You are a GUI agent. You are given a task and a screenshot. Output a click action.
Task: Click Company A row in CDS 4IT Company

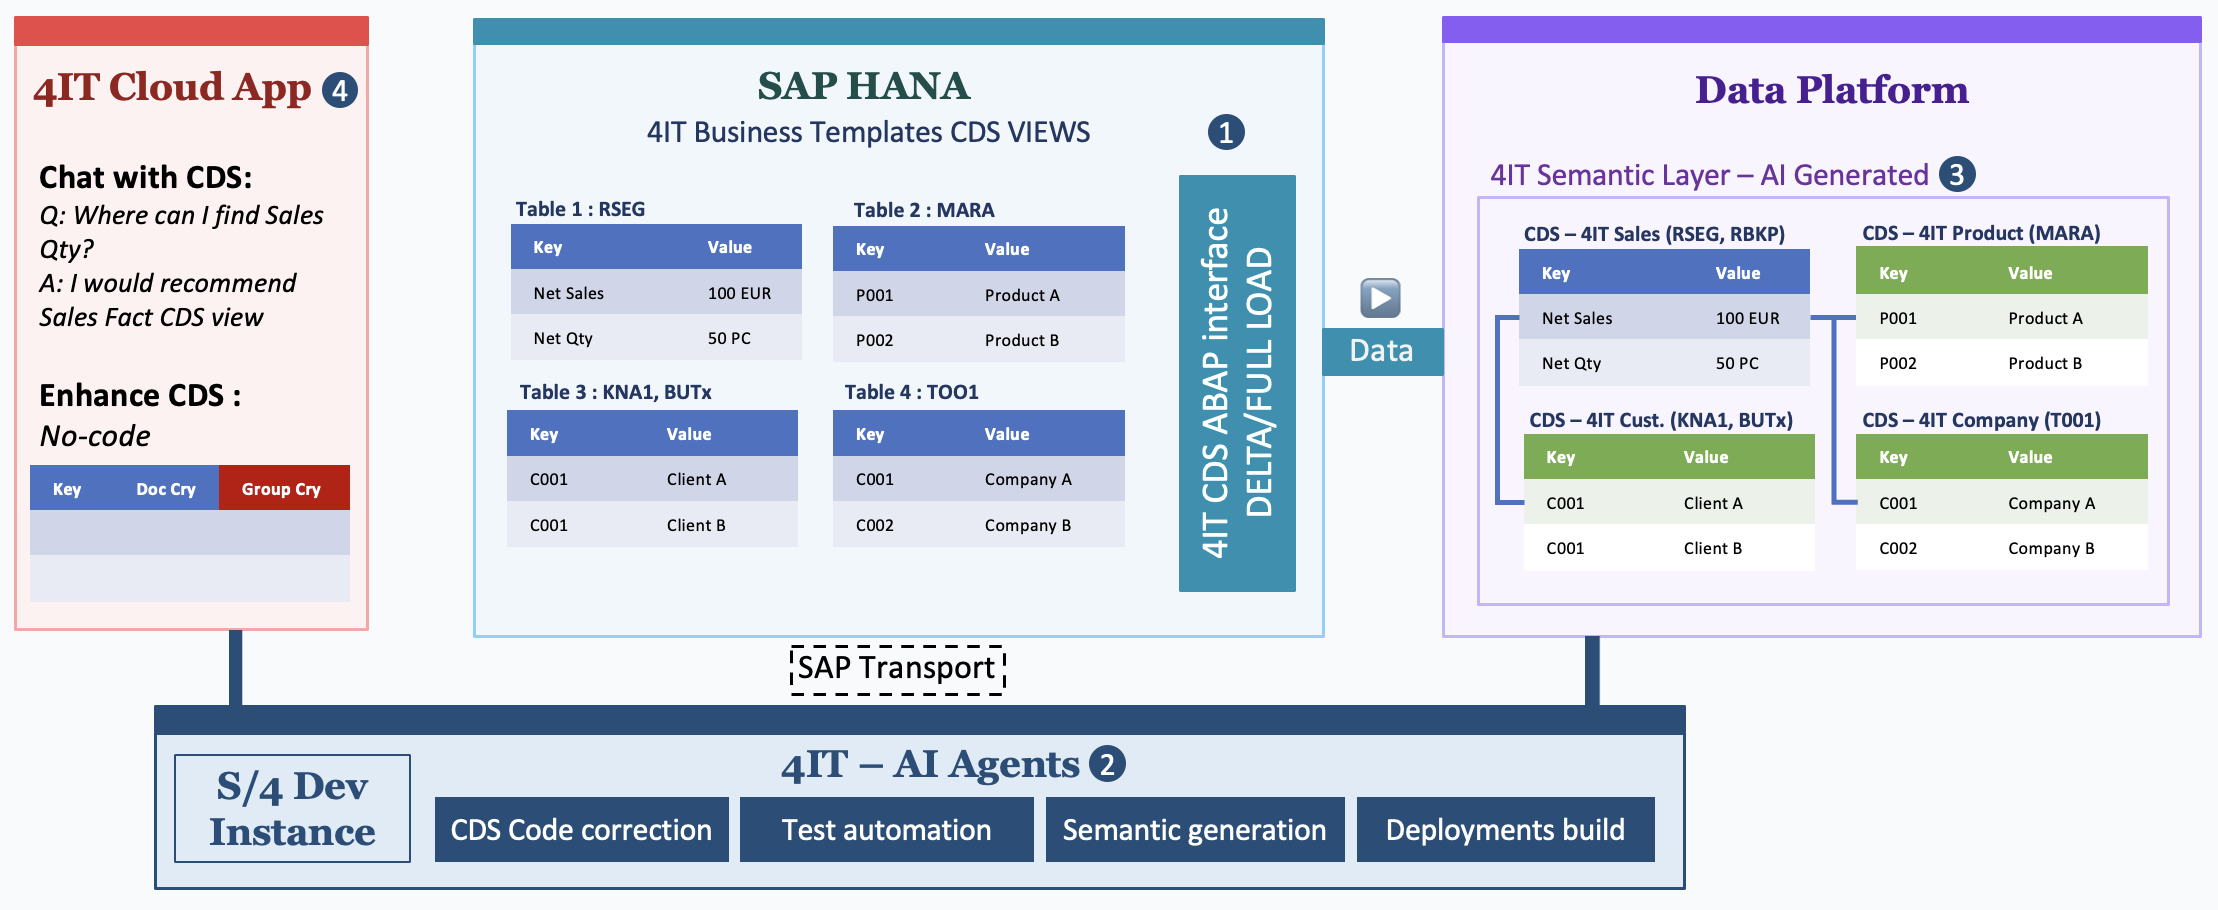coord(2000,503)
